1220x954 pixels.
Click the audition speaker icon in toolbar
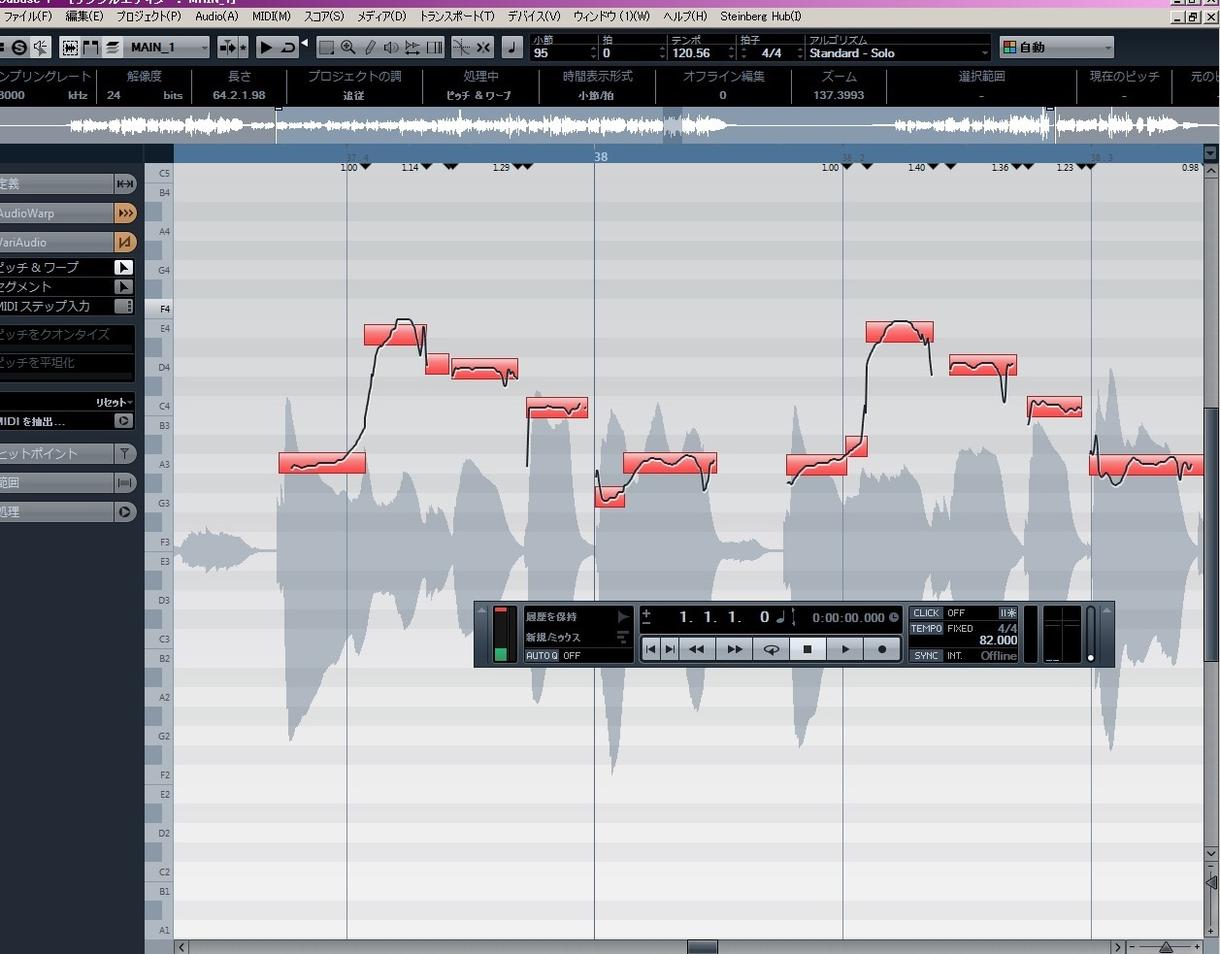tap(40, 47)
